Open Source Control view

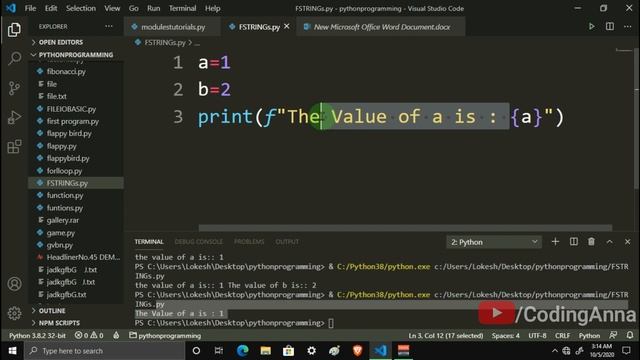14,88
